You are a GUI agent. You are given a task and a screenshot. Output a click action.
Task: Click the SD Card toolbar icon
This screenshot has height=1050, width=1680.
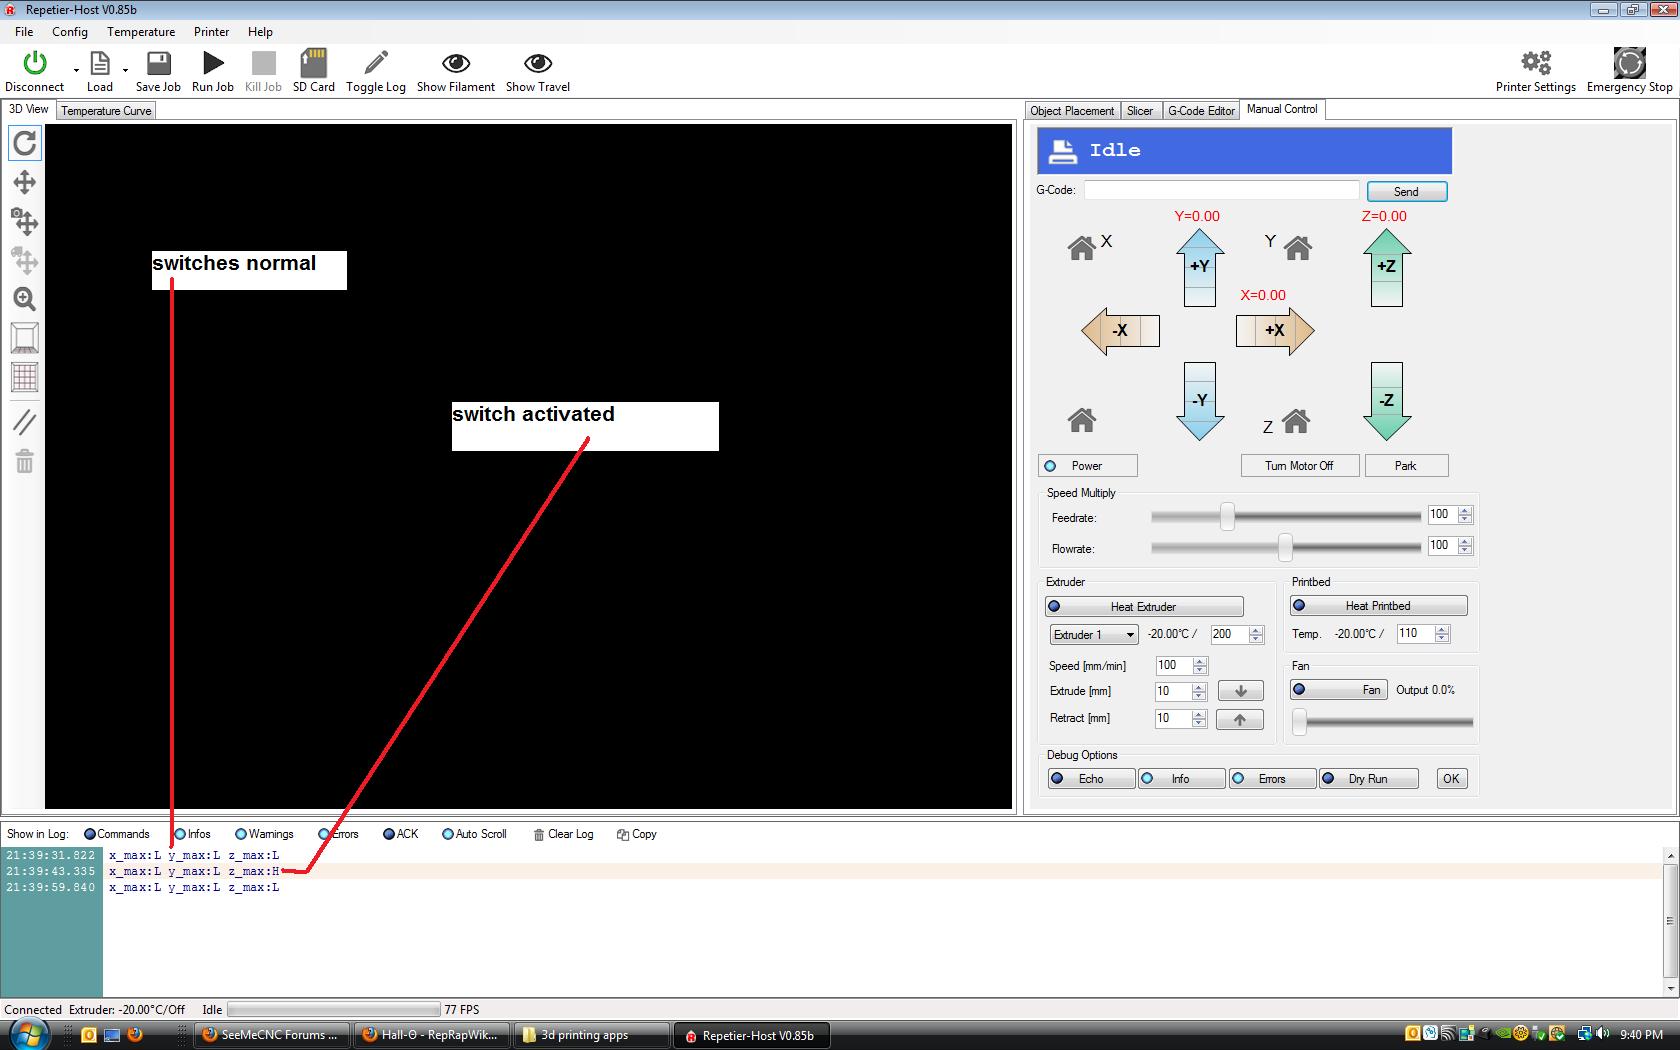click(313, 64)
